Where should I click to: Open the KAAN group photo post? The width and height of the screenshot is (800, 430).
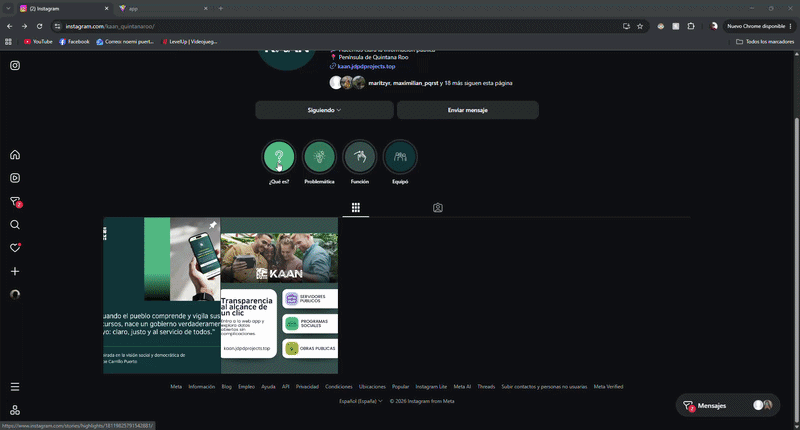279,295
